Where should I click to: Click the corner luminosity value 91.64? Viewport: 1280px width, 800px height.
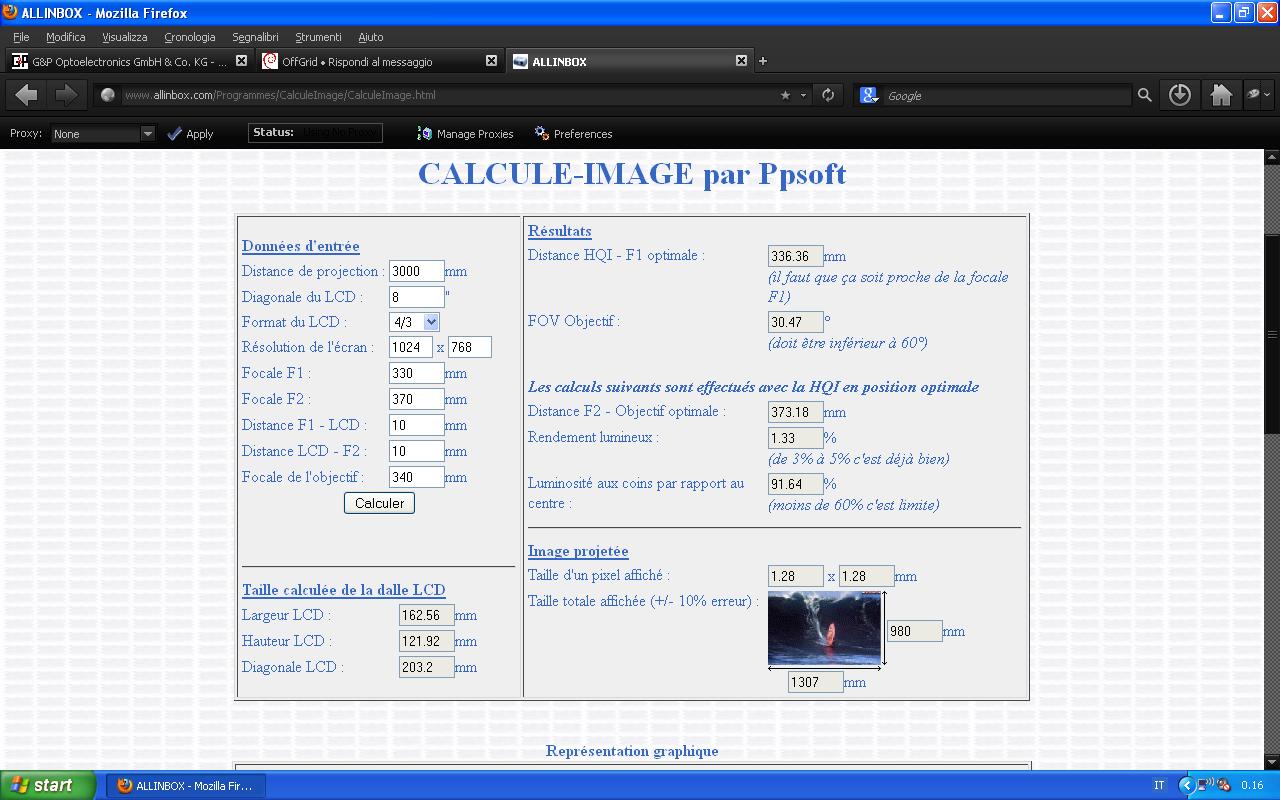795,484
